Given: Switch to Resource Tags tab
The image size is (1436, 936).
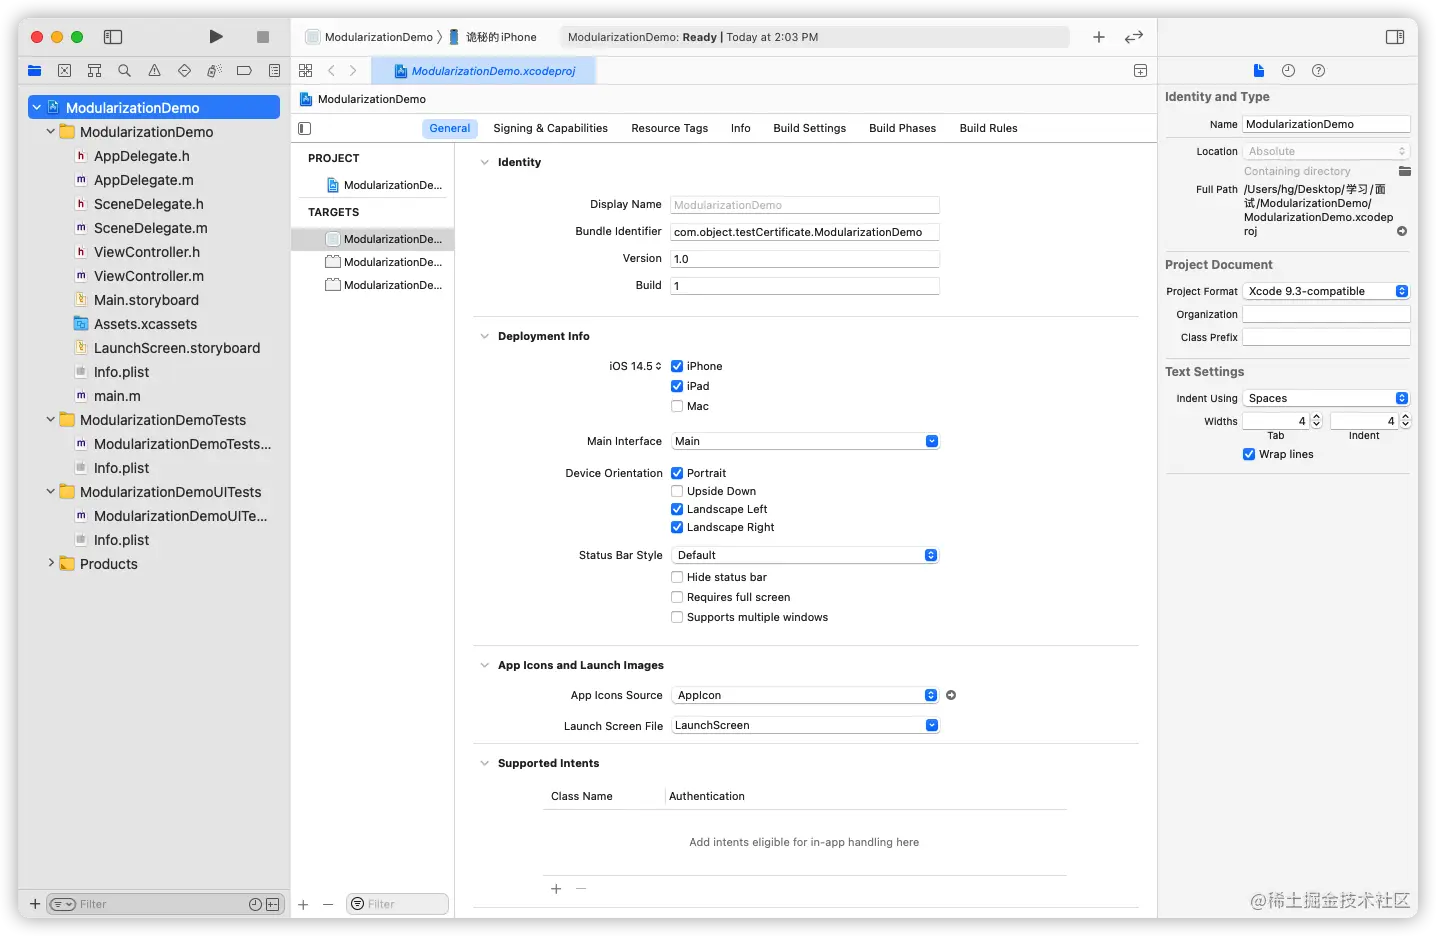Looking at the screenshot, I should pos(669,128).
